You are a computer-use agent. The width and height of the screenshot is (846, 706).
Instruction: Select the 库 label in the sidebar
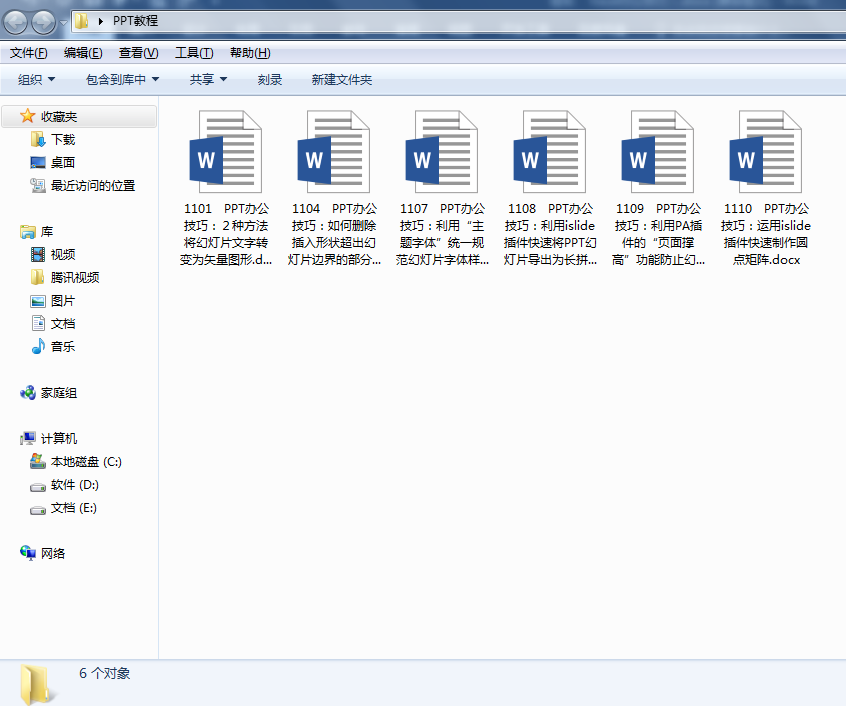(x=47, y=232)
